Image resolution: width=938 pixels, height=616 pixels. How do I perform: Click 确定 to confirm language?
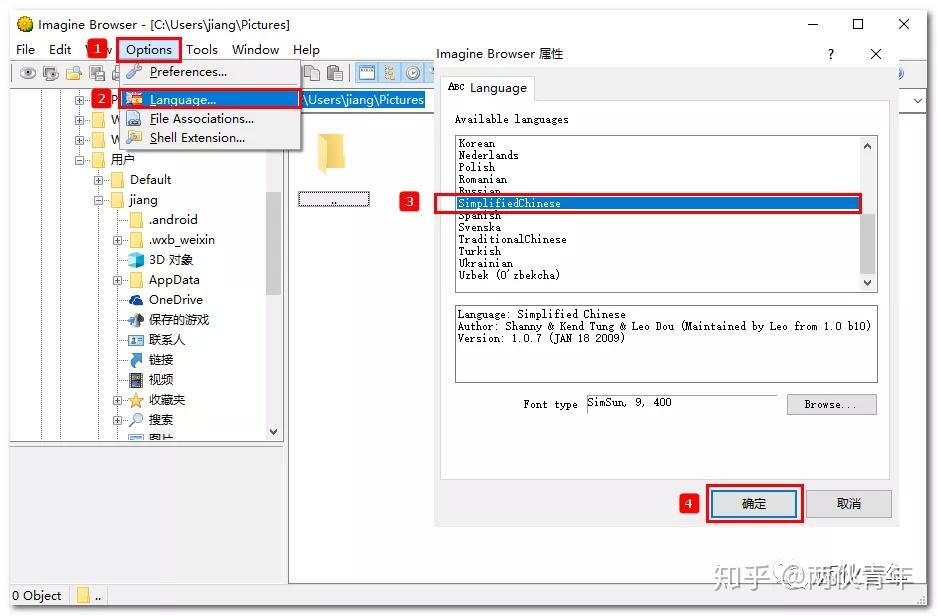point(754,504)
